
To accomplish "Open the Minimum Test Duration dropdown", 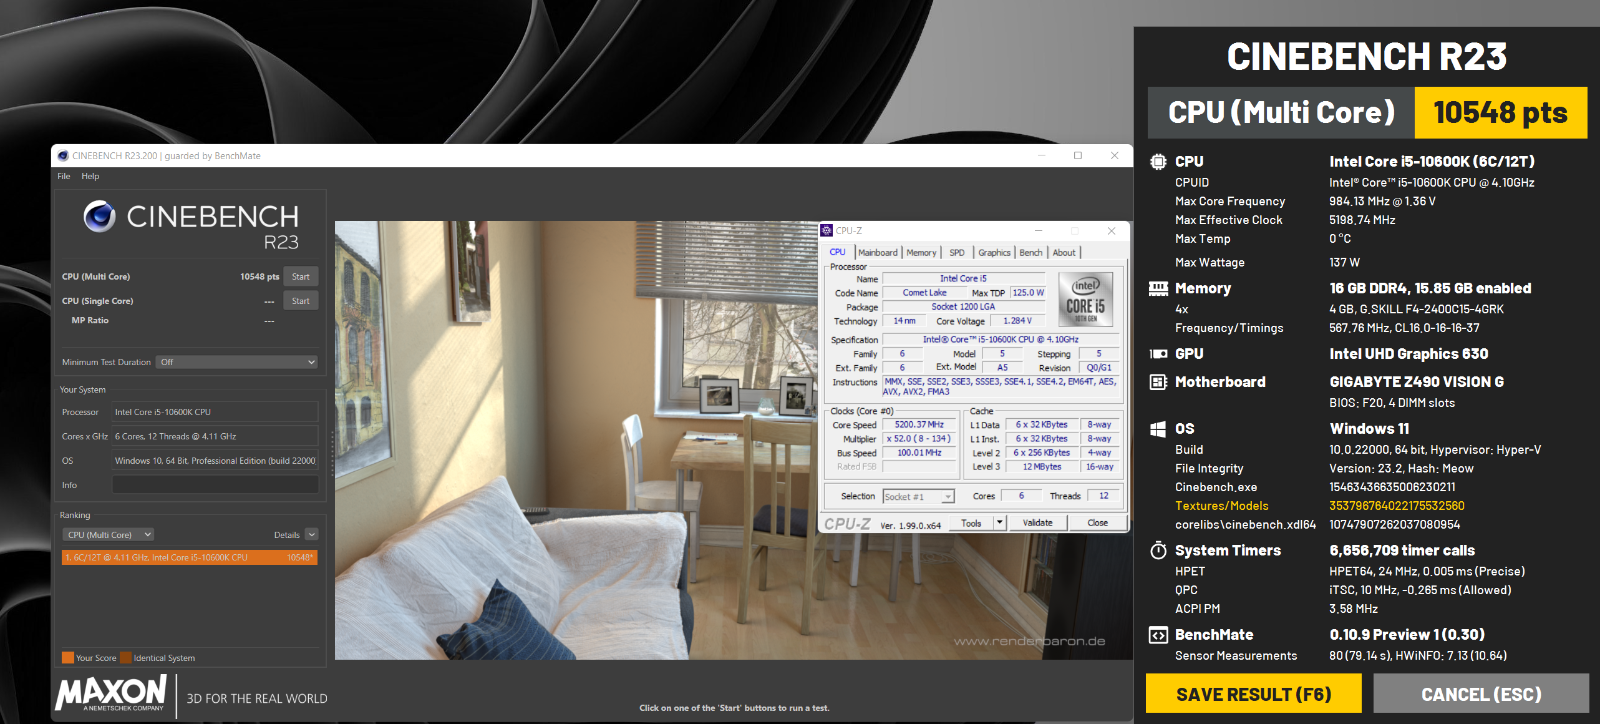I will click(x=237, y=362).
